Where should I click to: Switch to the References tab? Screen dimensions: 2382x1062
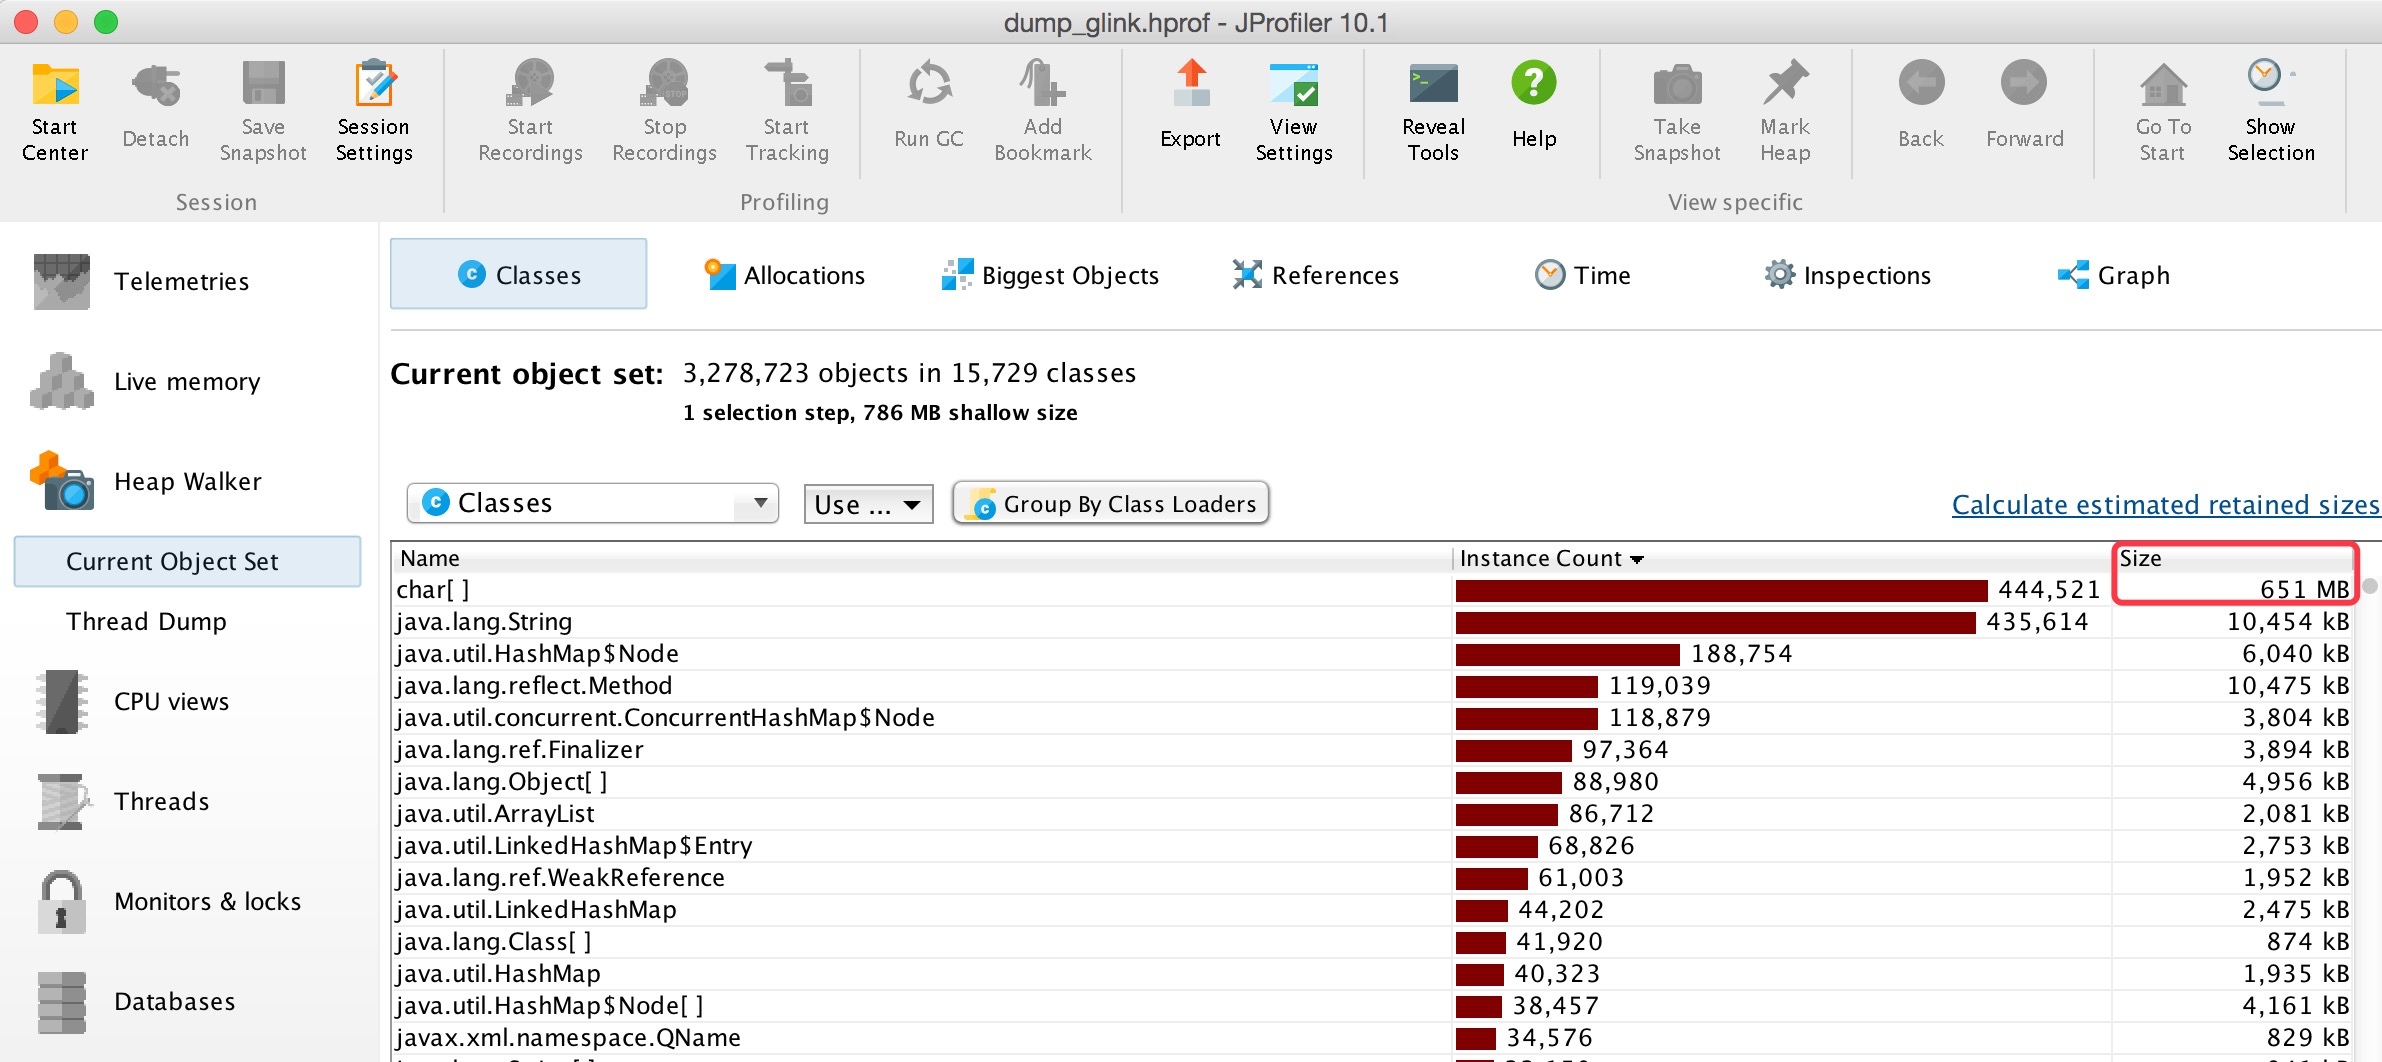coord(1316,275)
